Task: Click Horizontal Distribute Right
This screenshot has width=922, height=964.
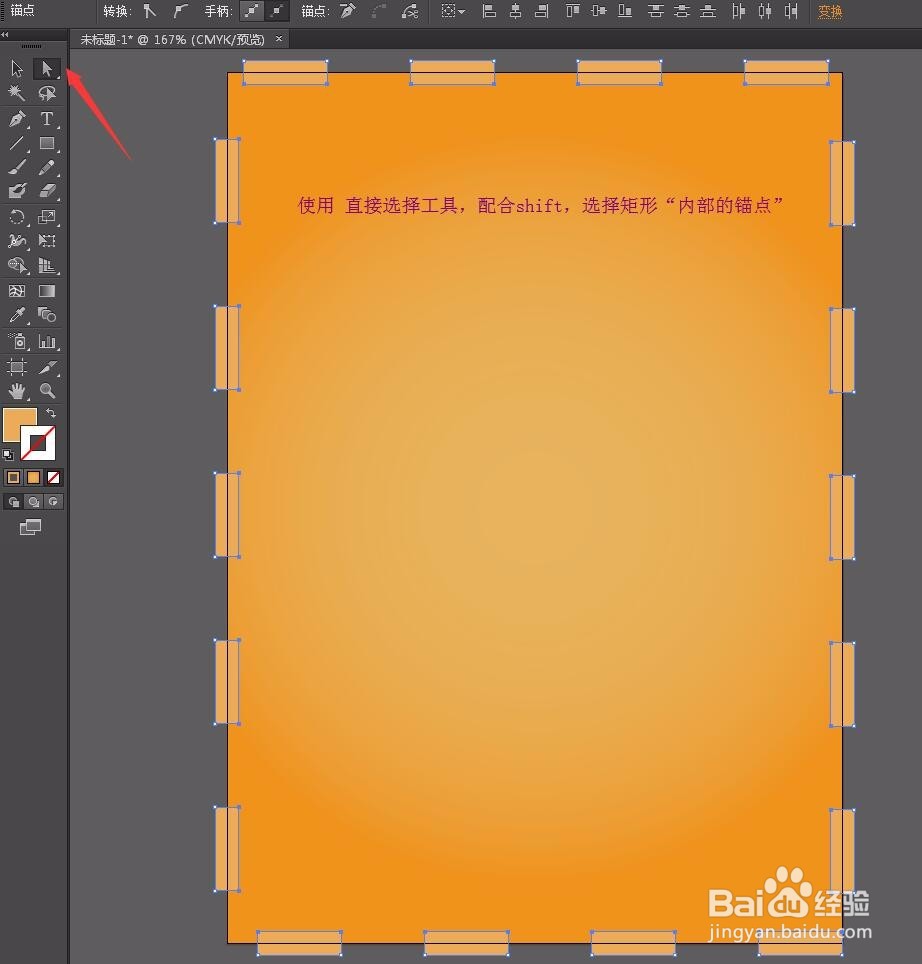Action: click(x=791, y=11)
